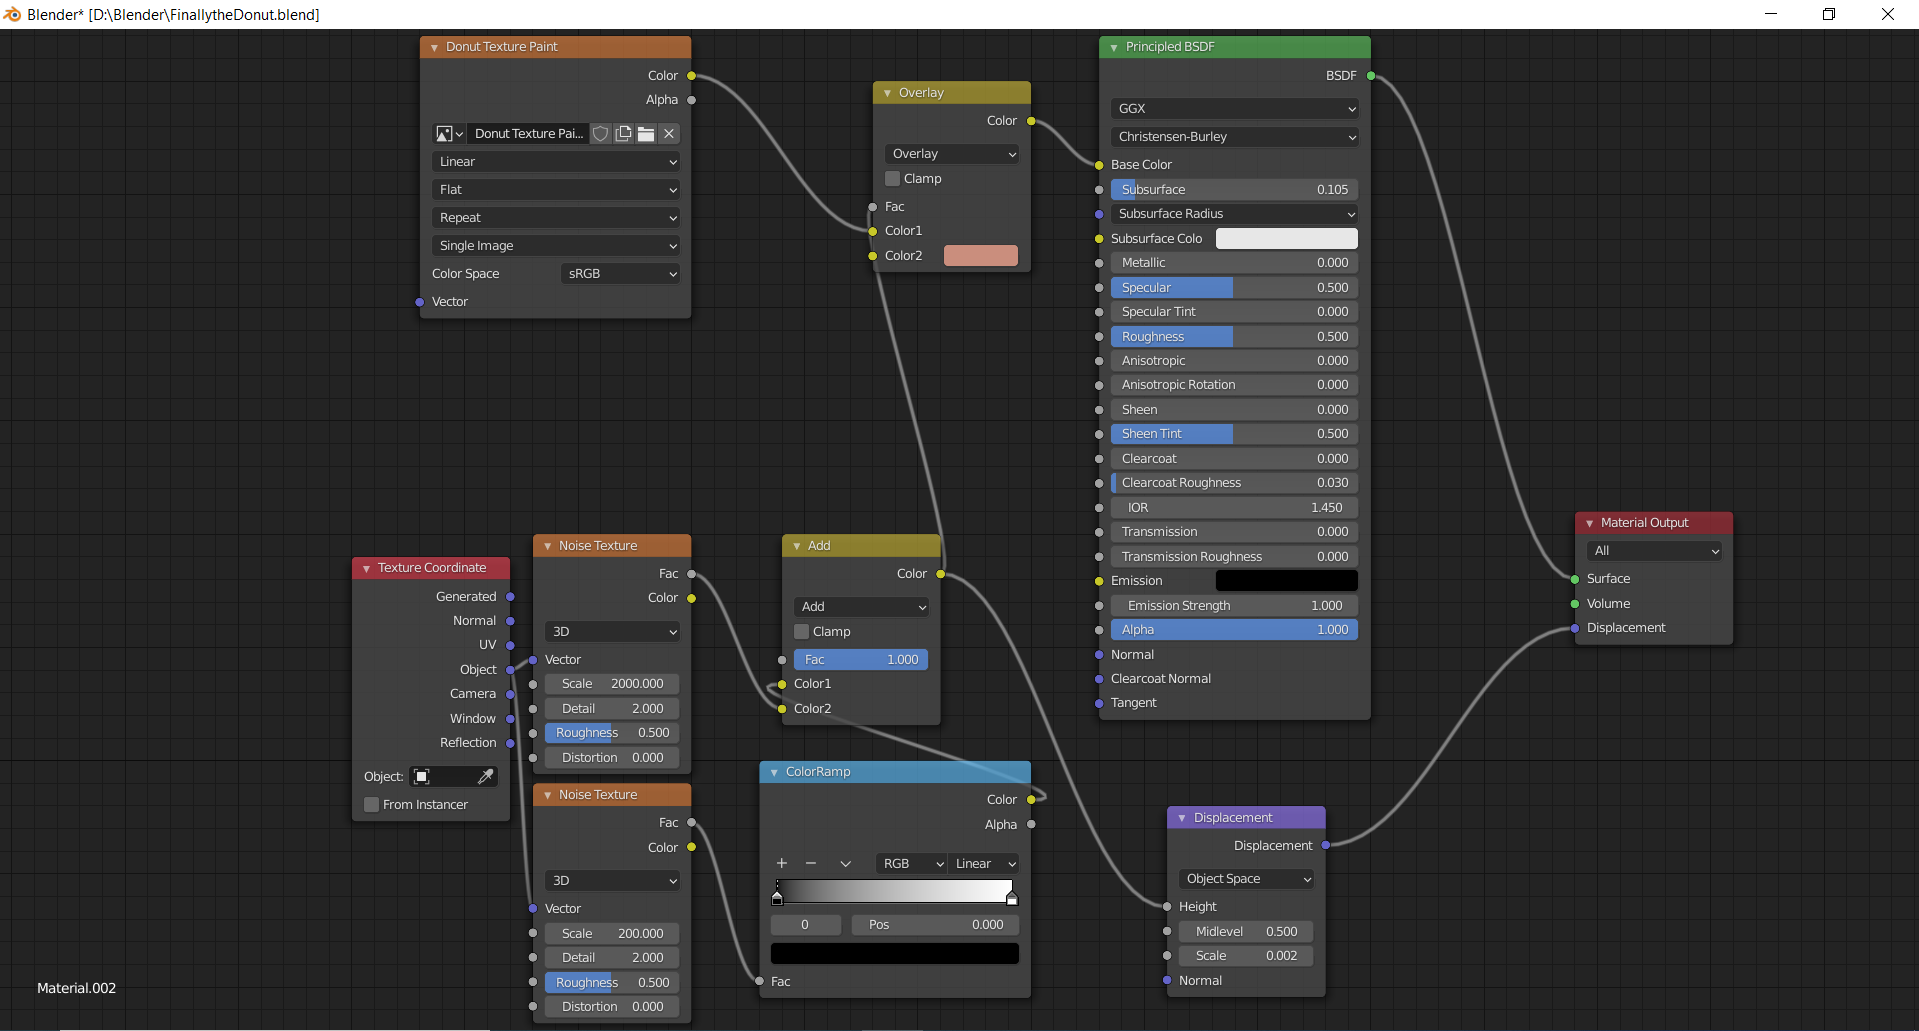Enable Clamp in the Overlay node

[x=893, y=179]
